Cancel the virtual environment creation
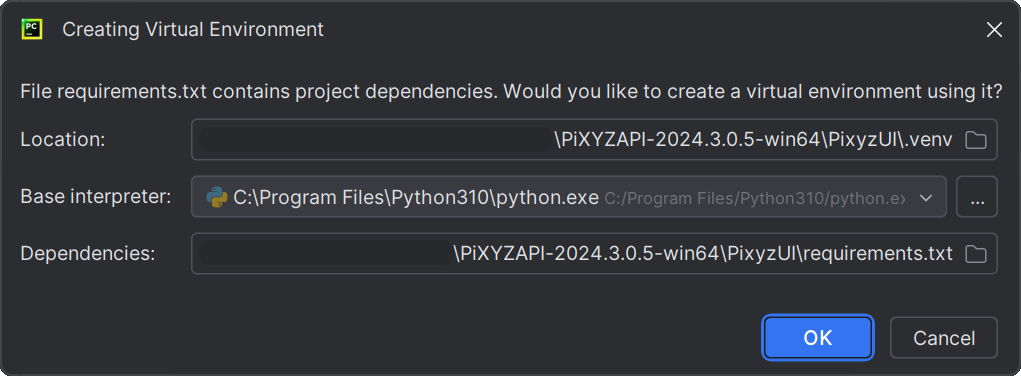 pos(944,338)
